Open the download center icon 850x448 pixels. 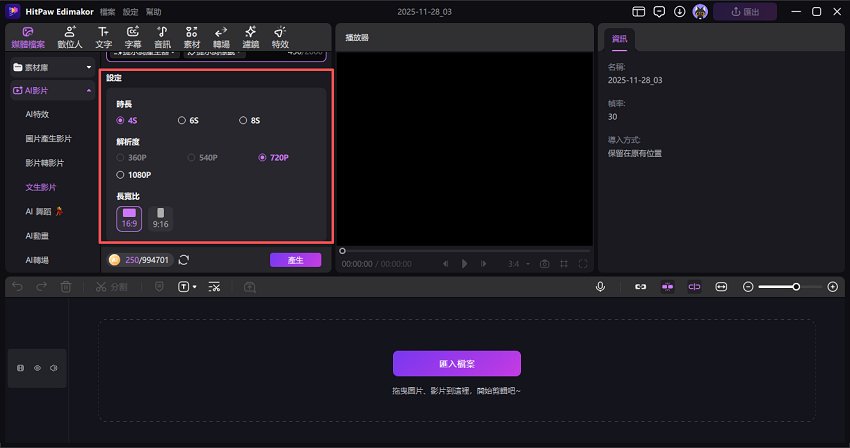click(x=679, y=11)
